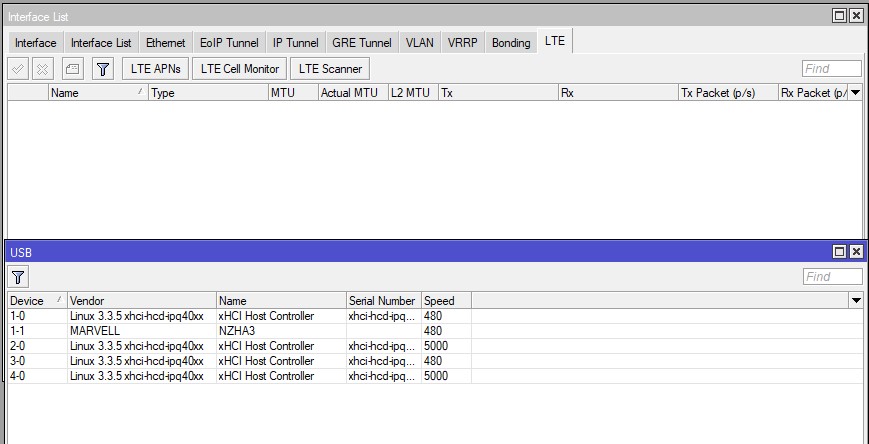Switch to the VLAN tab
Screen dimensions: 869x444
click(420, 43)
